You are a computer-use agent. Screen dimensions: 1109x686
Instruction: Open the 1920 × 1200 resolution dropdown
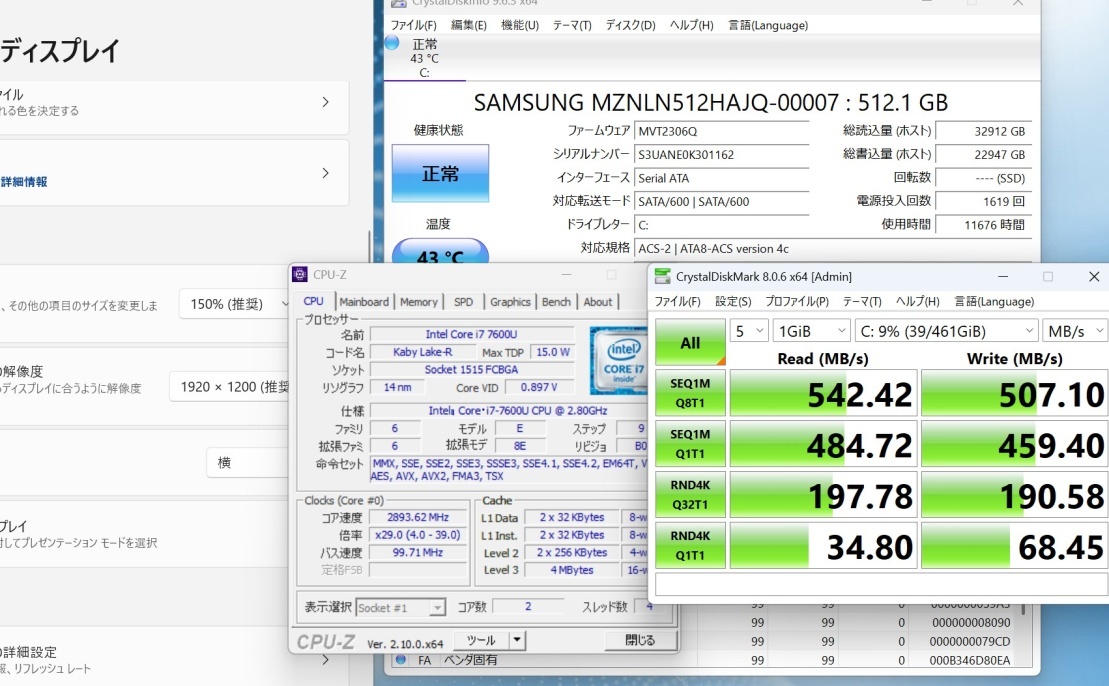coord(230,387)
